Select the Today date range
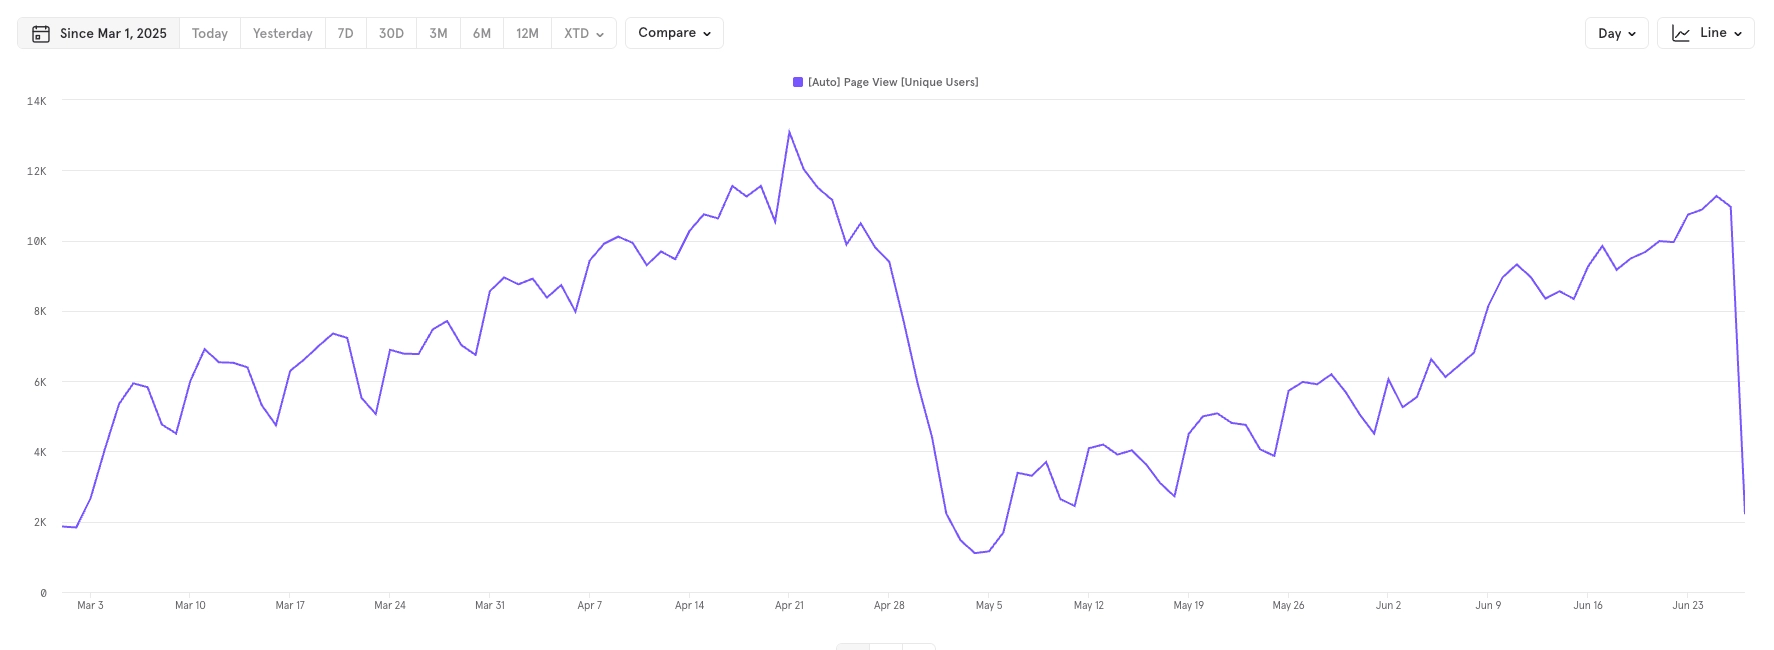The height and width of the screenshot is (650, 1774). pos(210,33)
